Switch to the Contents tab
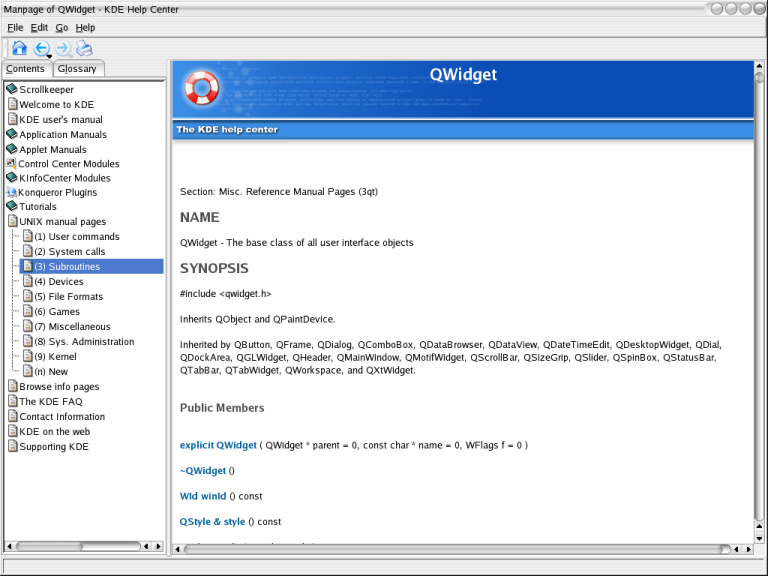 26,69
